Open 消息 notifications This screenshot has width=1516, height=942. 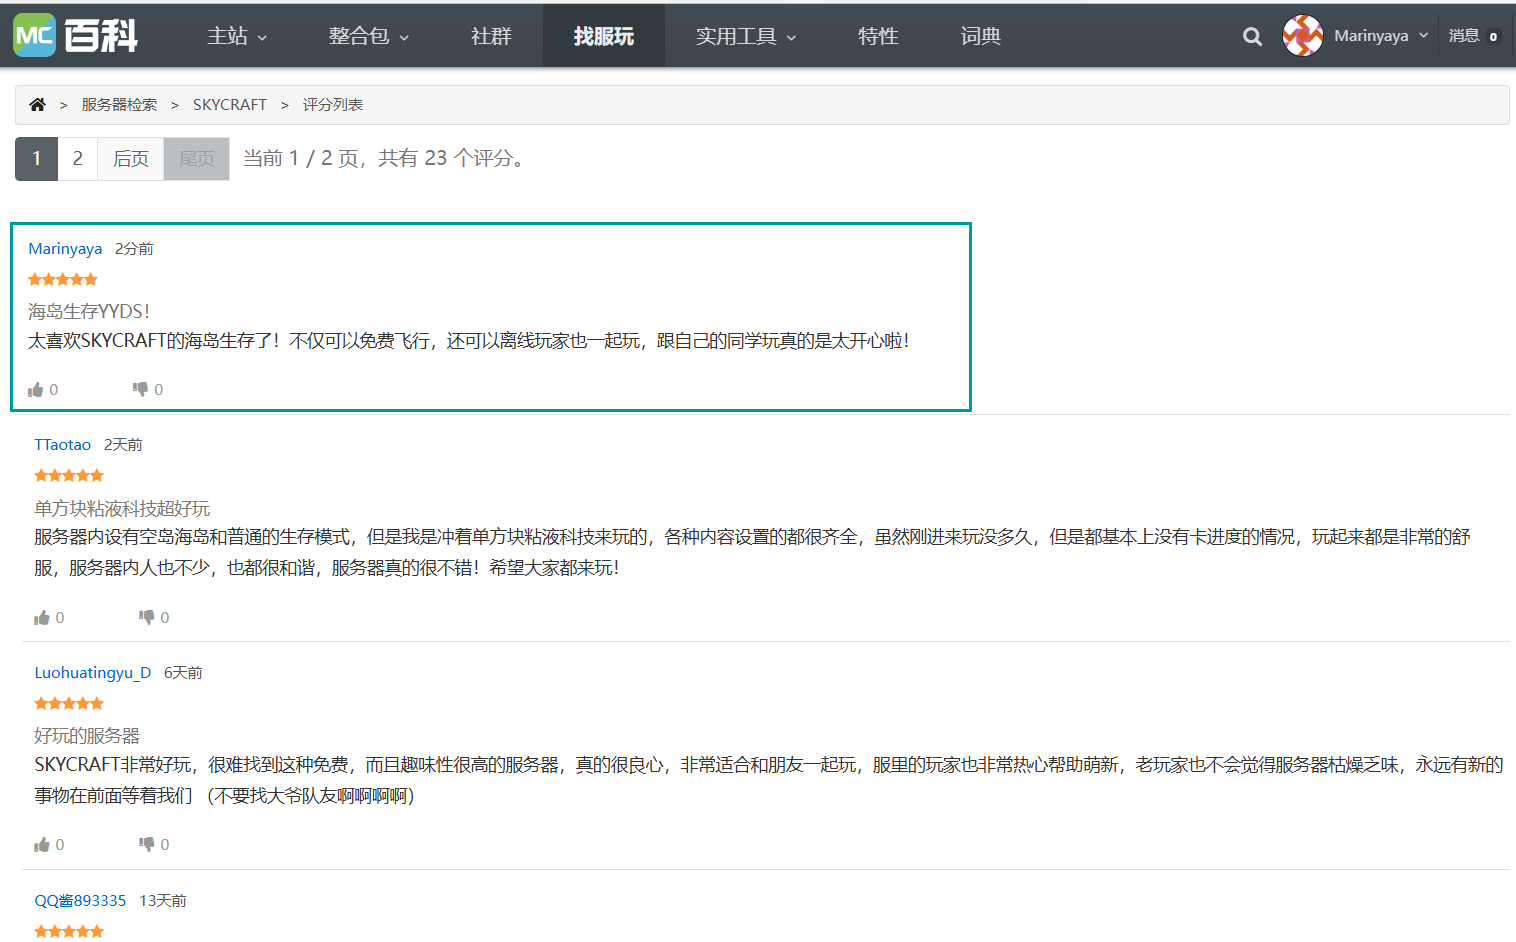(x=1474, y=36)
